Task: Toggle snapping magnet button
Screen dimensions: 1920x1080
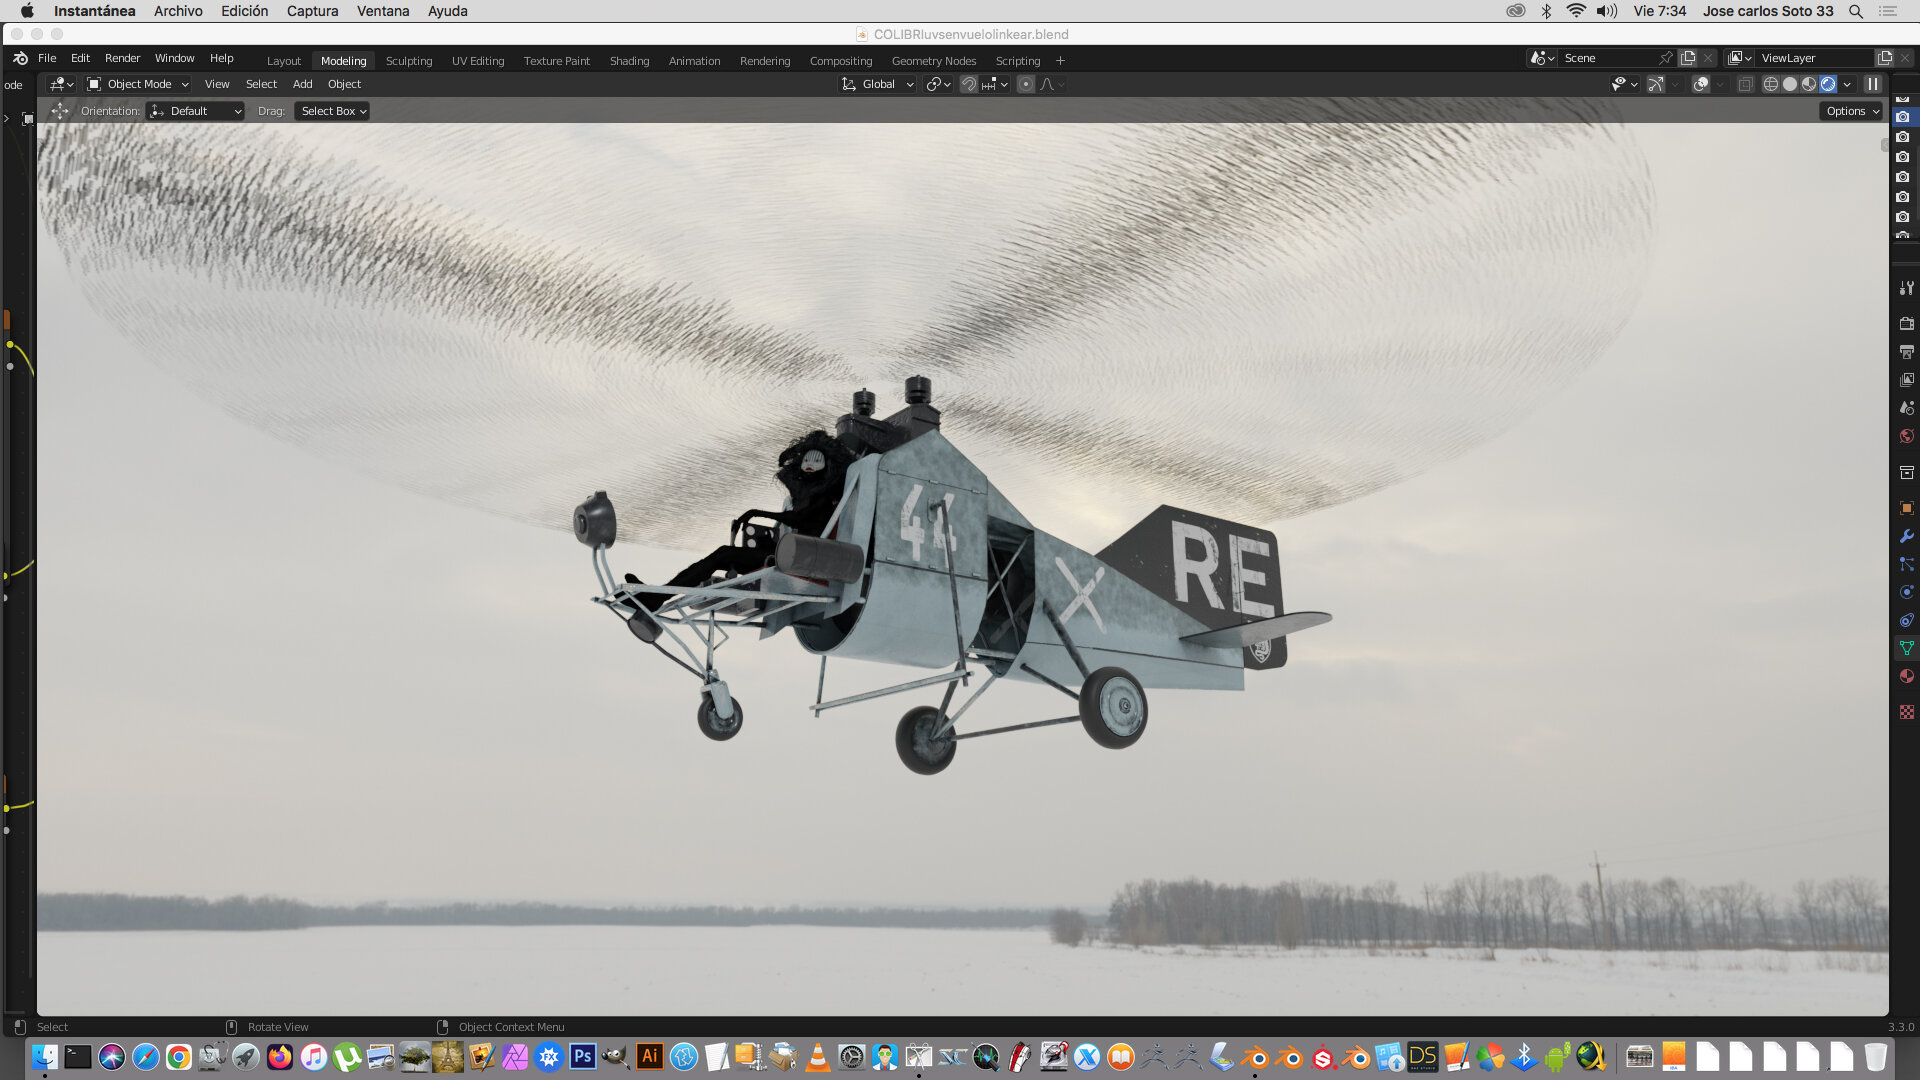Action: point(968,84)
